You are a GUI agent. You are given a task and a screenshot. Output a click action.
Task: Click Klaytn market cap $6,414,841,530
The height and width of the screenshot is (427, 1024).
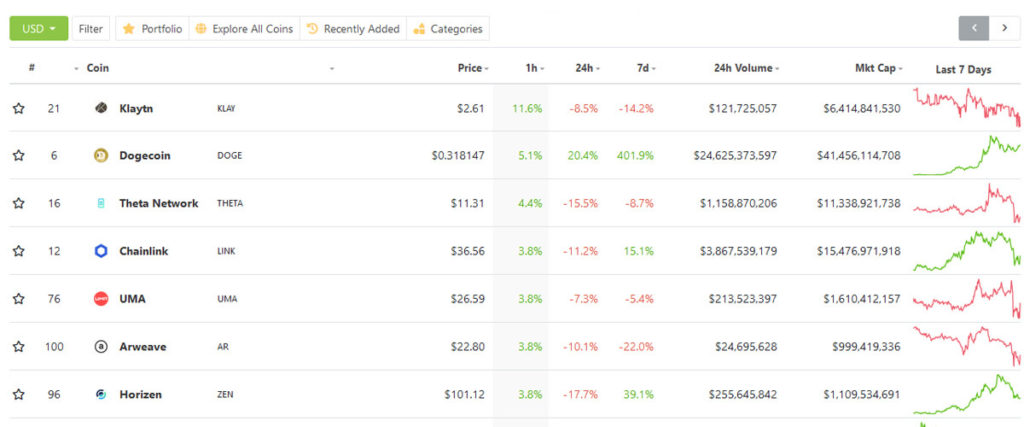click(x=862, y=108)
